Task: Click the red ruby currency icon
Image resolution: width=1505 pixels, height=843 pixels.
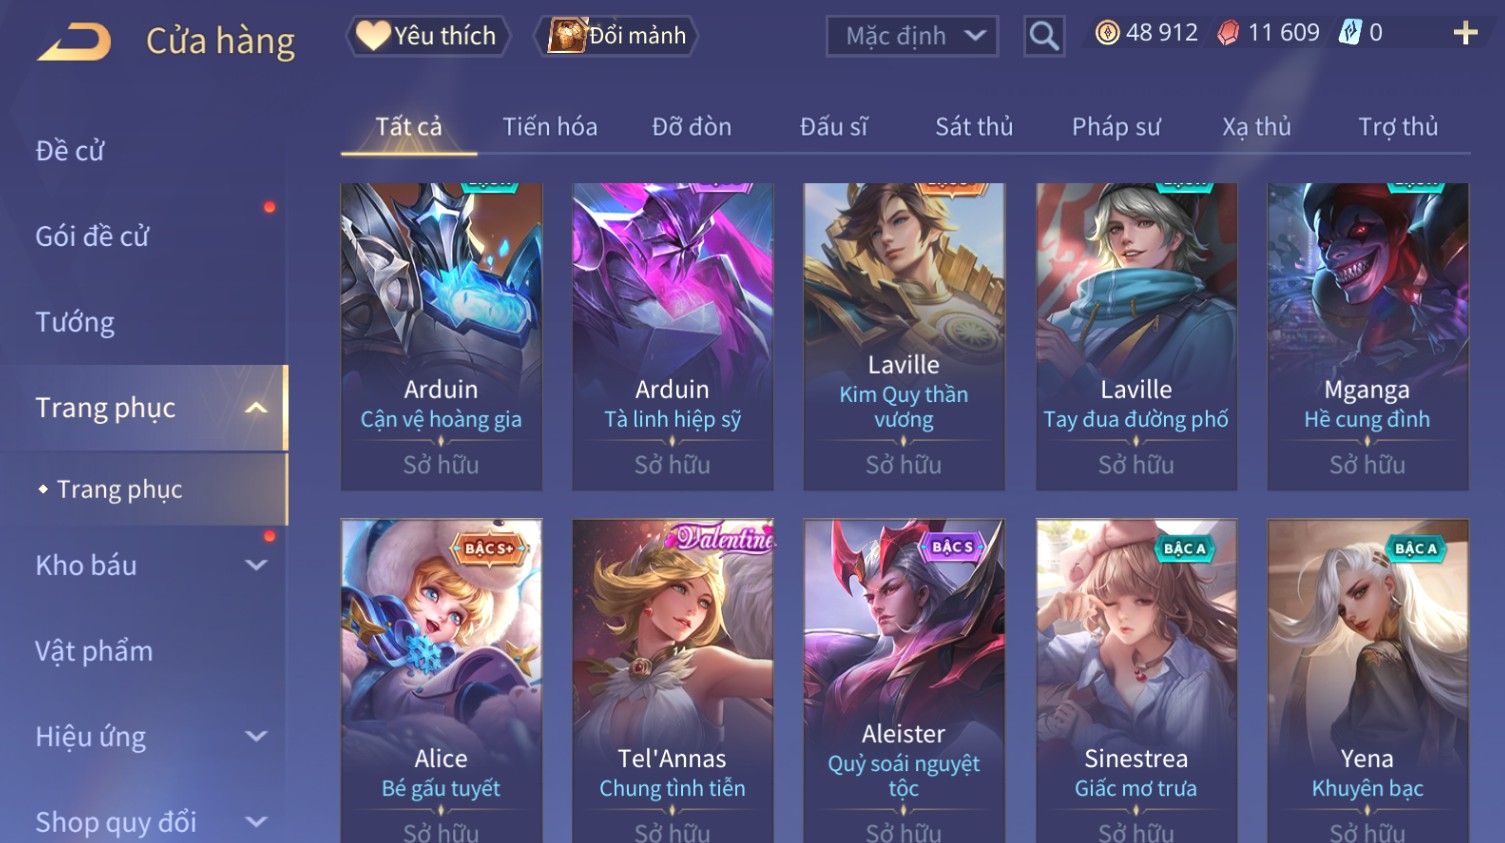Action: [x=1228, y=33]
